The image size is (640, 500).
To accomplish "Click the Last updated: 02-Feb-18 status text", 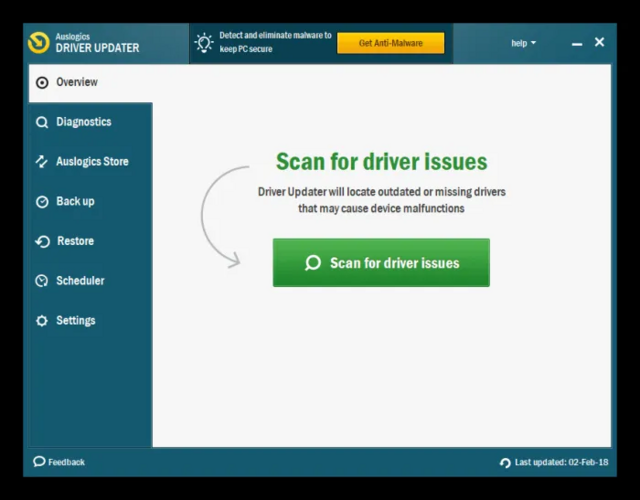I will point(562,462).
